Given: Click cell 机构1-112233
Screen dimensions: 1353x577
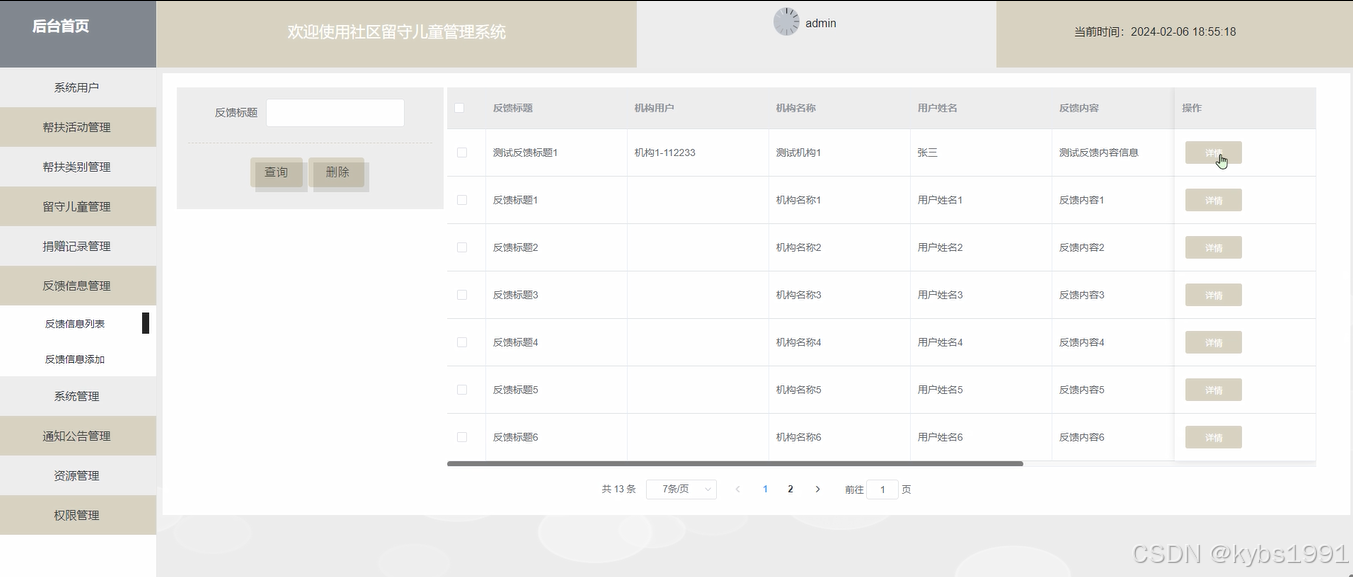Looking at the screenshot, I should click(x=665, y=153).
